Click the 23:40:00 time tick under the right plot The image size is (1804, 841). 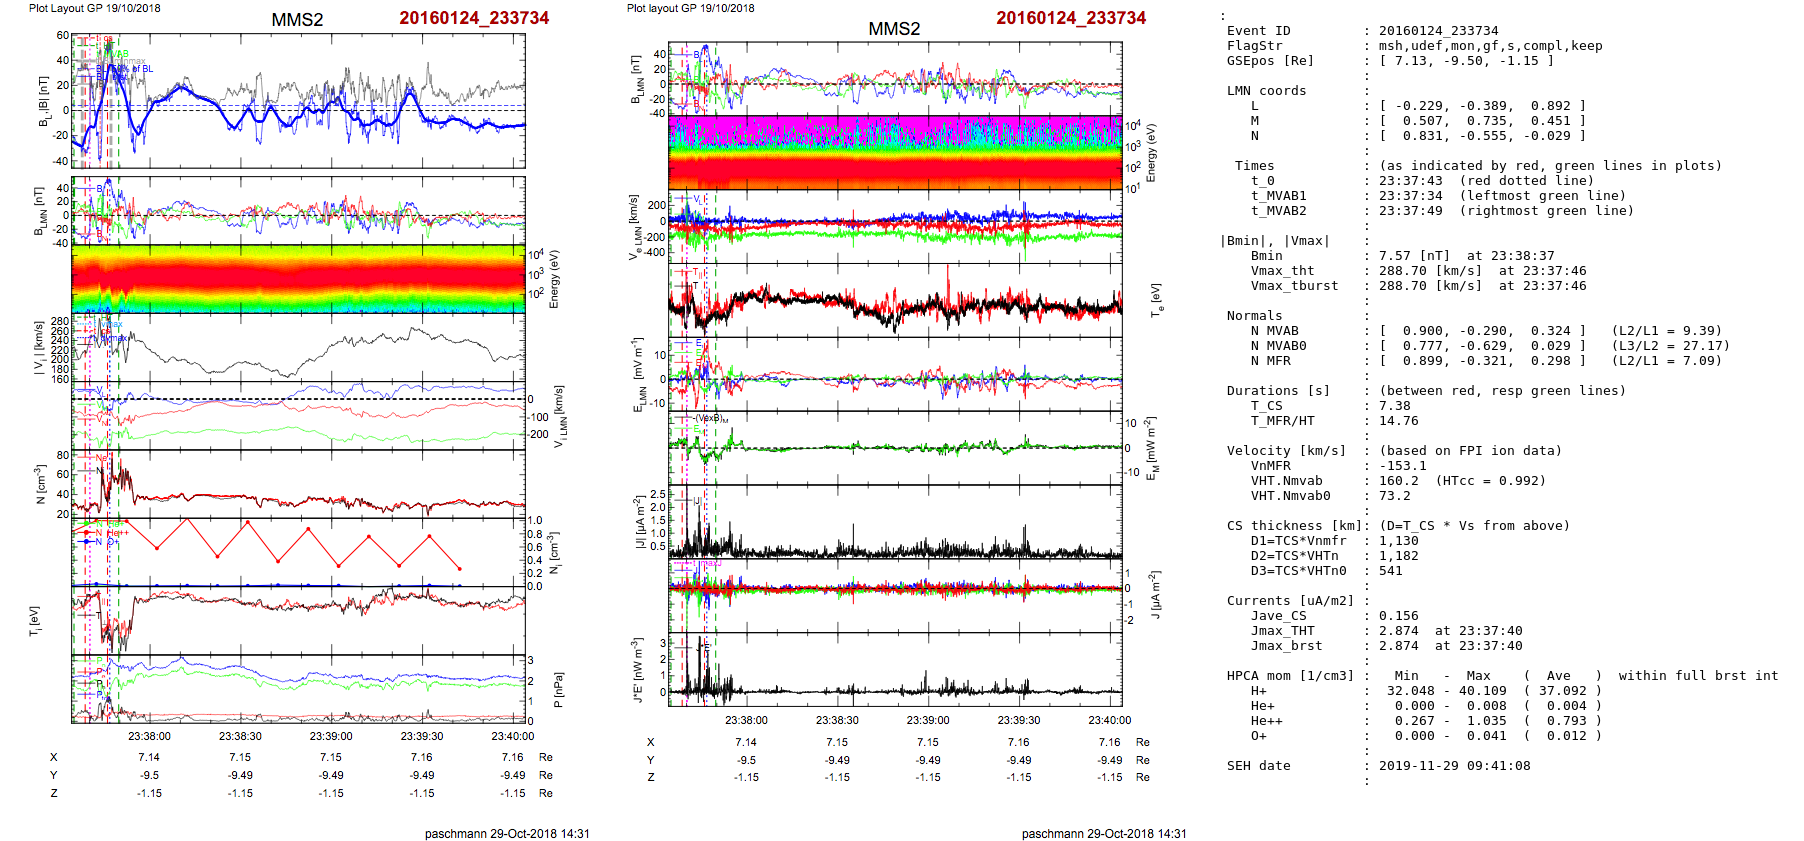click(1109, 720)
